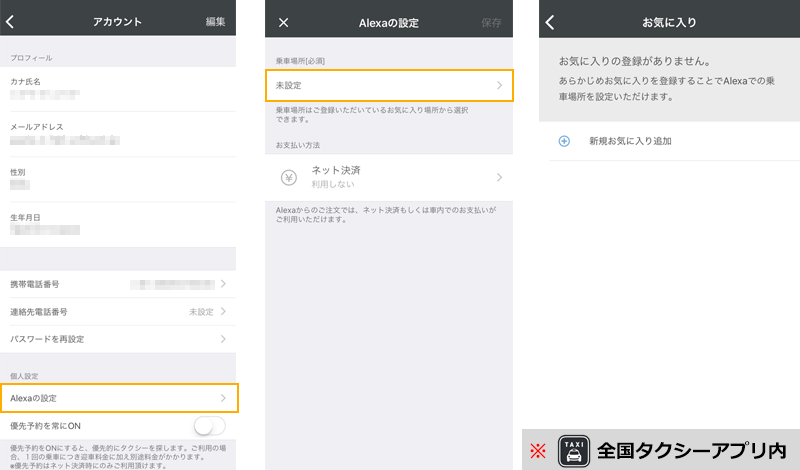Open 連絡先電話番号 row
800x470 pixels.
tap(118, 312)
